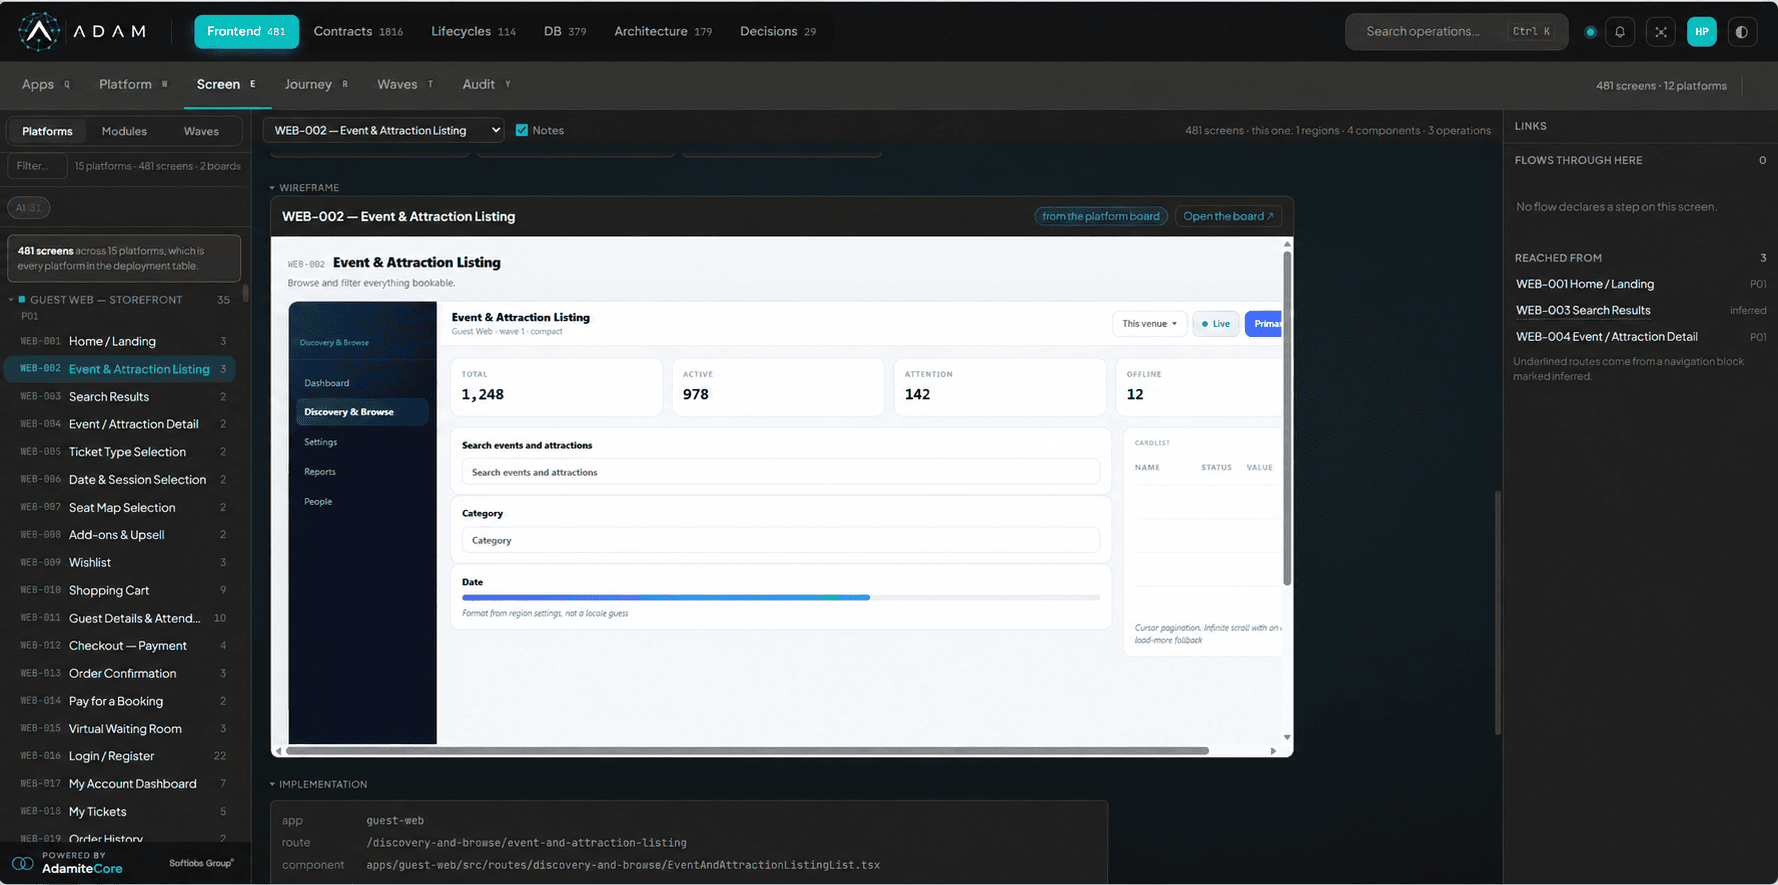
Task: Open the notifications bell
Action: [1620, 32]
